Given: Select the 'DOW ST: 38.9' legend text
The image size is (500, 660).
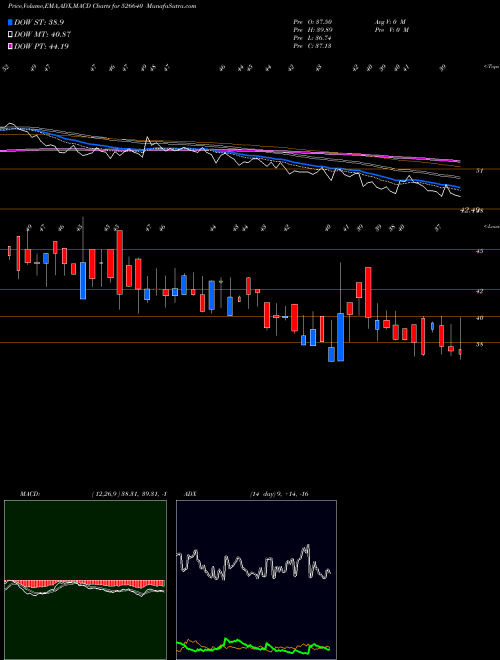Looking at the screenshot, I should click(39, 22).
